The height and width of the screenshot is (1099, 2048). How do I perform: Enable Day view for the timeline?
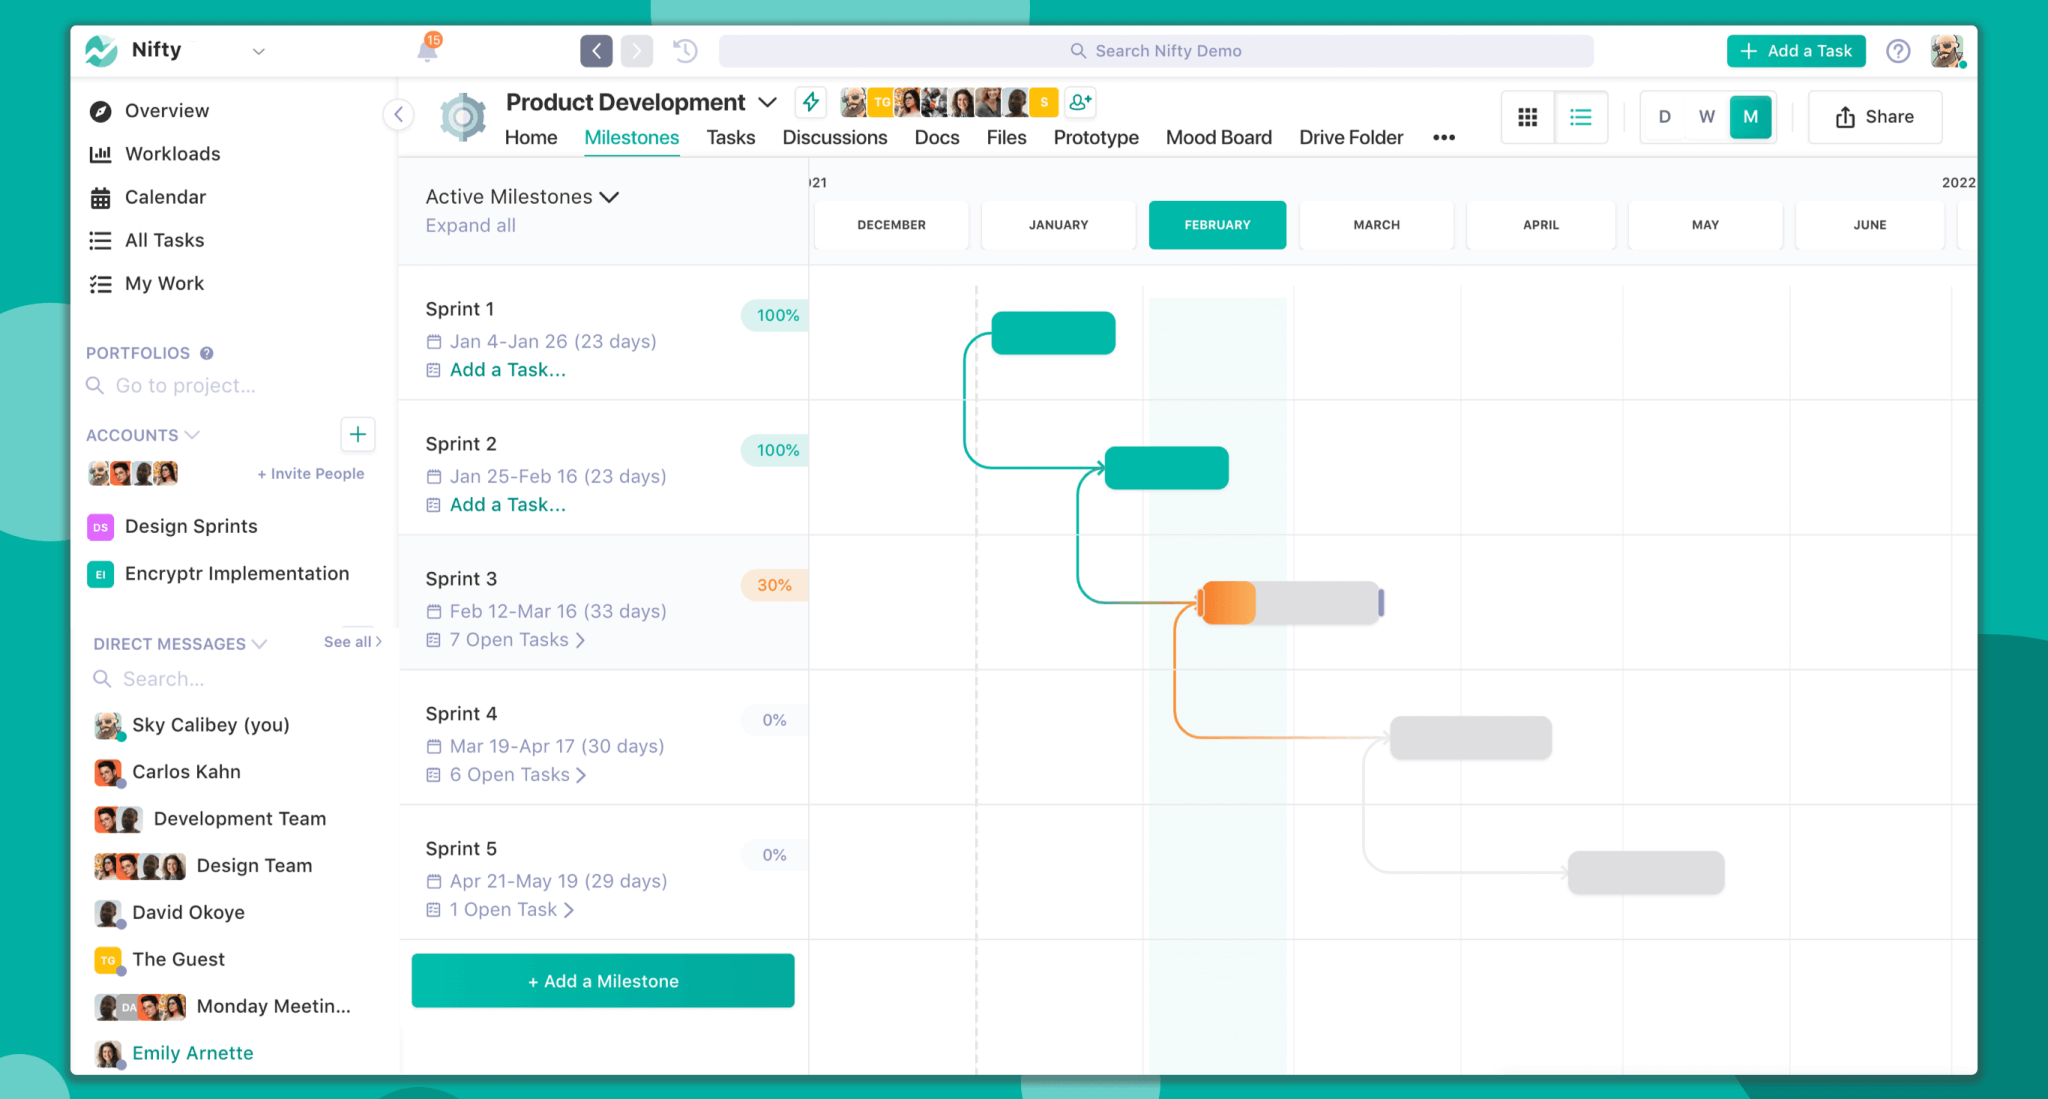[1664, 117]
